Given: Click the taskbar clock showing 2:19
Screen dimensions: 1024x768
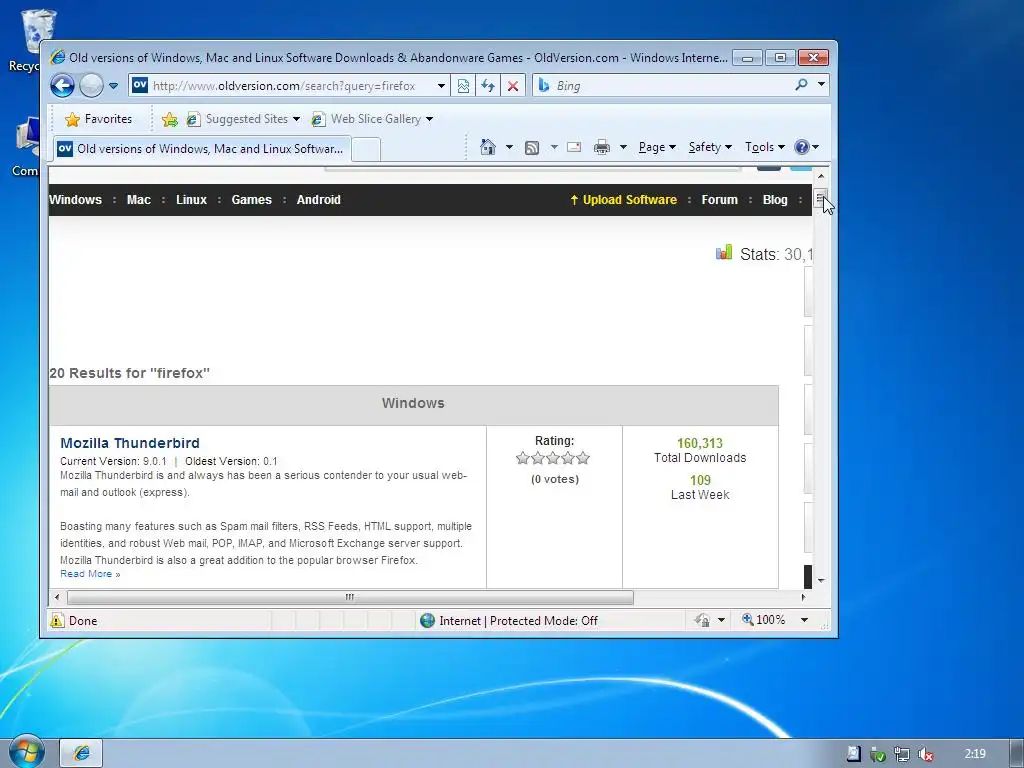Looking at the screenshot, I should tap(974, 754).
